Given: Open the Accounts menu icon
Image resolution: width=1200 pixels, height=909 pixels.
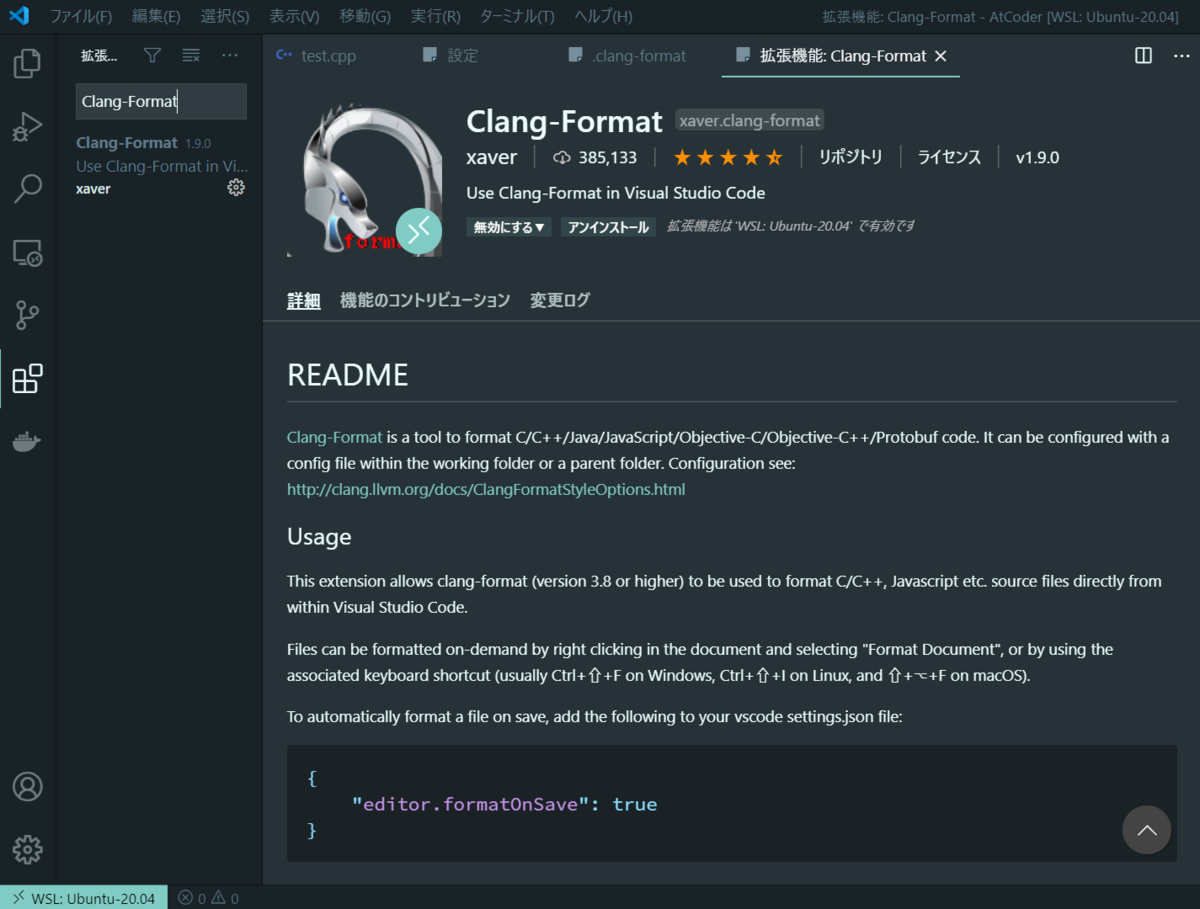Looking at the screenshot, I should [x=27, y=787].
